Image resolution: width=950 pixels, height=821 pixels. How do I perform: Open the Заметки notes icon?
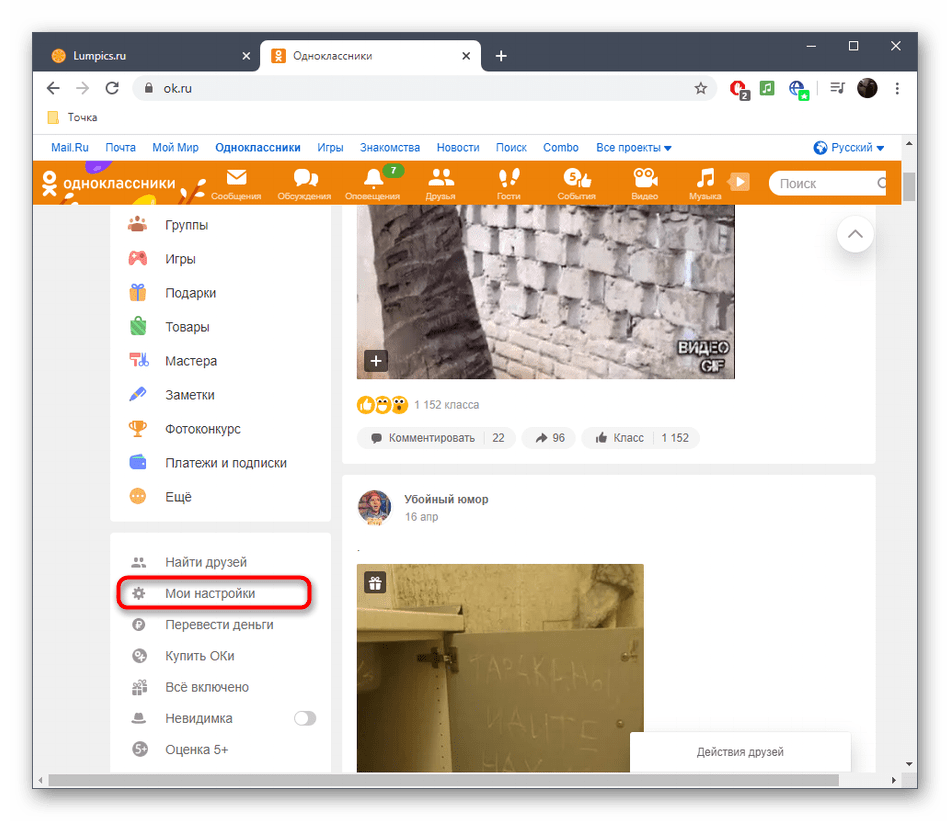[x=140, y=394]
